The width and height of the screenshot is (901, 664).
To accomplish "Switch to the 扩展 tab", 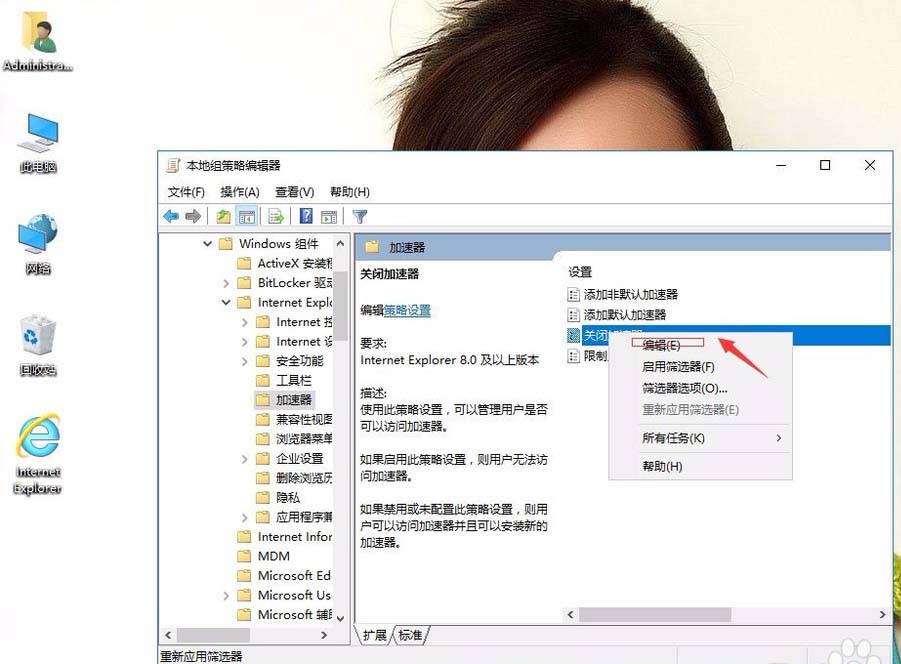I will (x=375, y=635).
